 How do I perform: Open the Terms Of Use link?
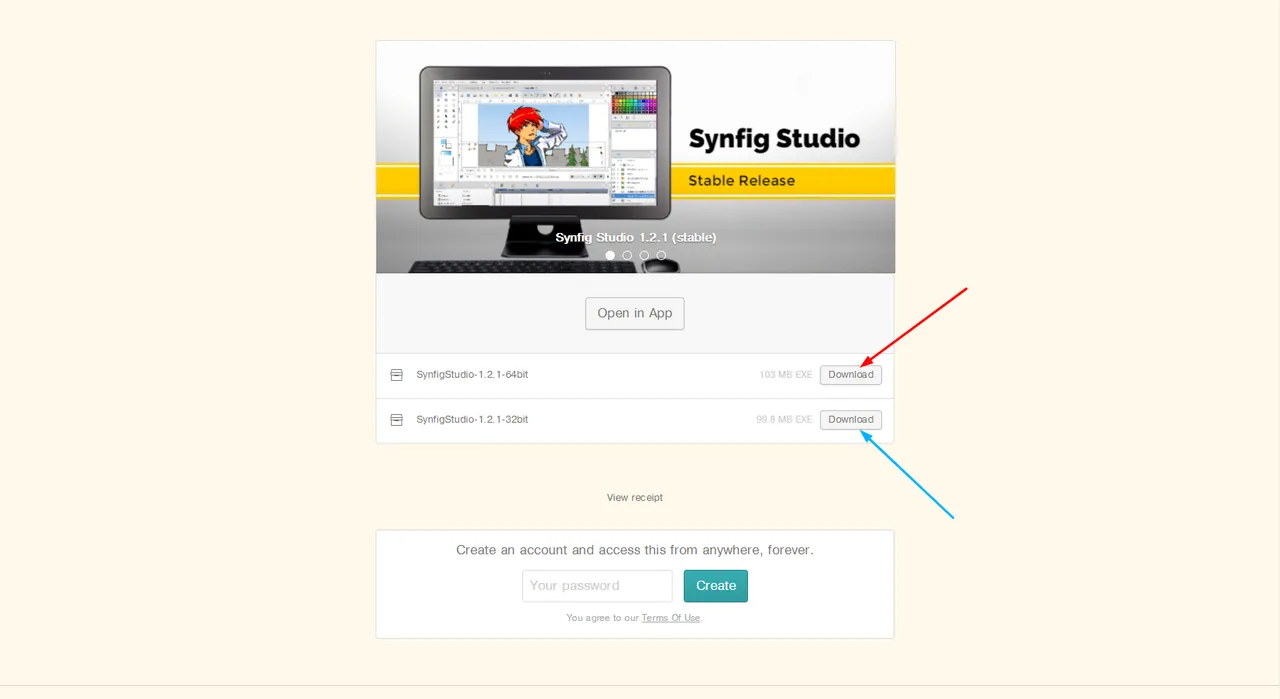pos(671,618)
